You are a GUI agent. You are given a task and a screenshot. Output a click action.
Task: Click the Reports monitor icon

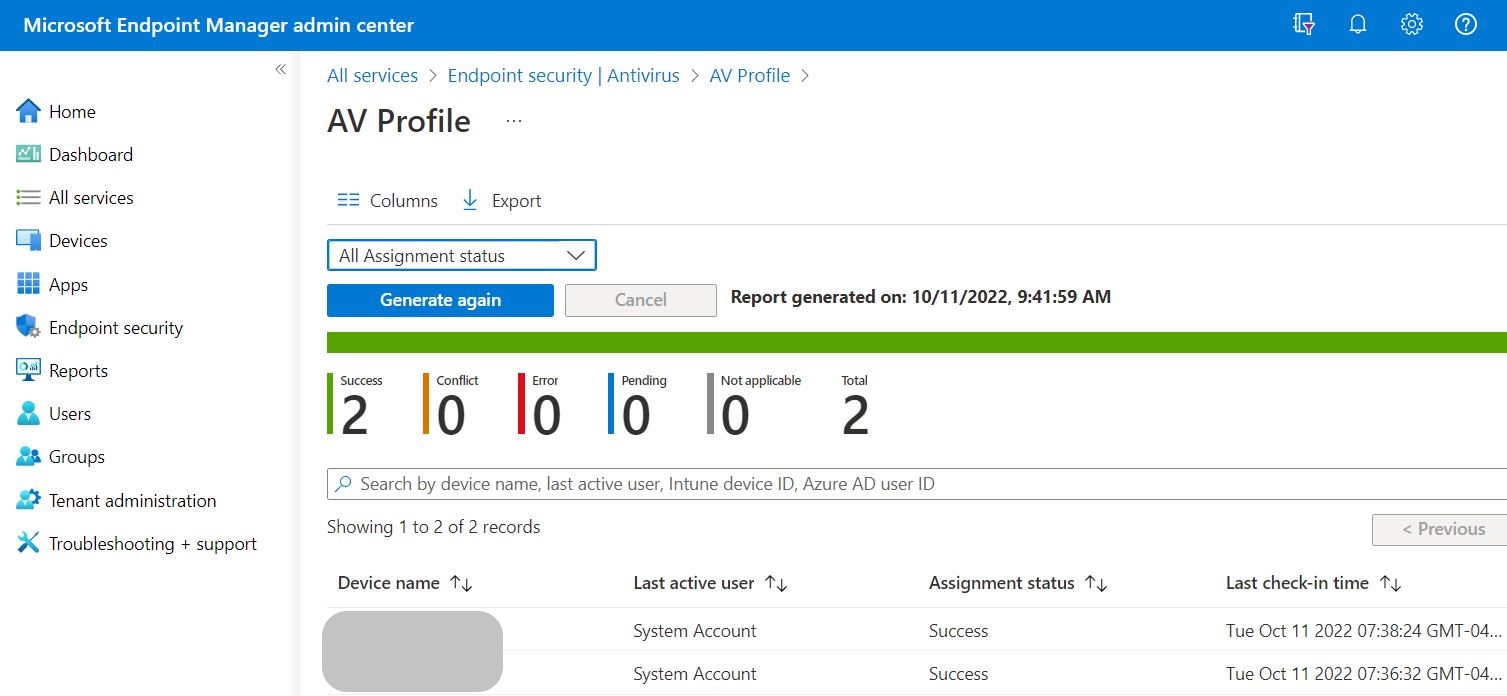tap(29, 370)
